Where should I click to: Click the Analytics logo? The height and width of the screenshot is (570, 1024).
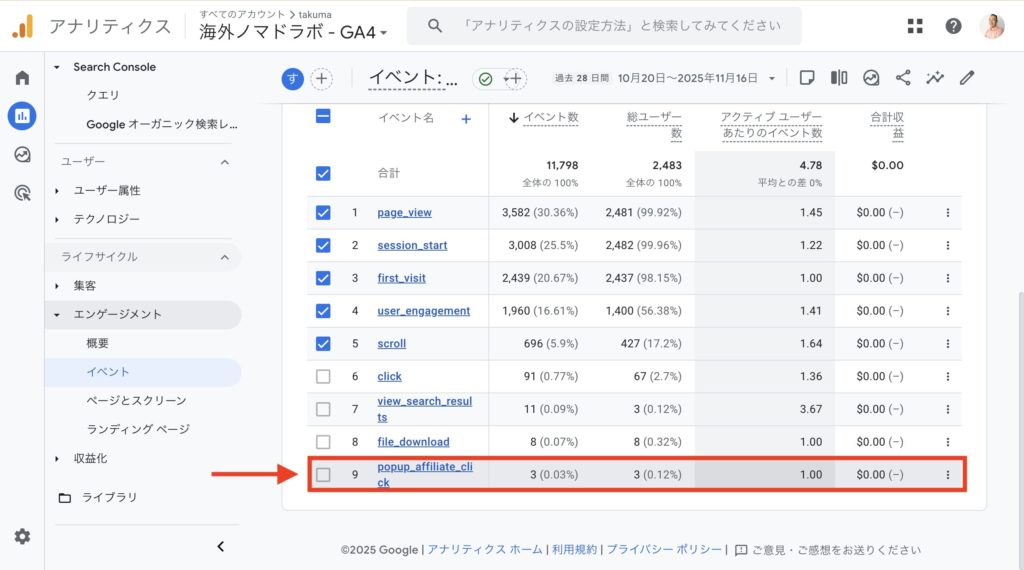pyautogui.click(x=23, y=26)
